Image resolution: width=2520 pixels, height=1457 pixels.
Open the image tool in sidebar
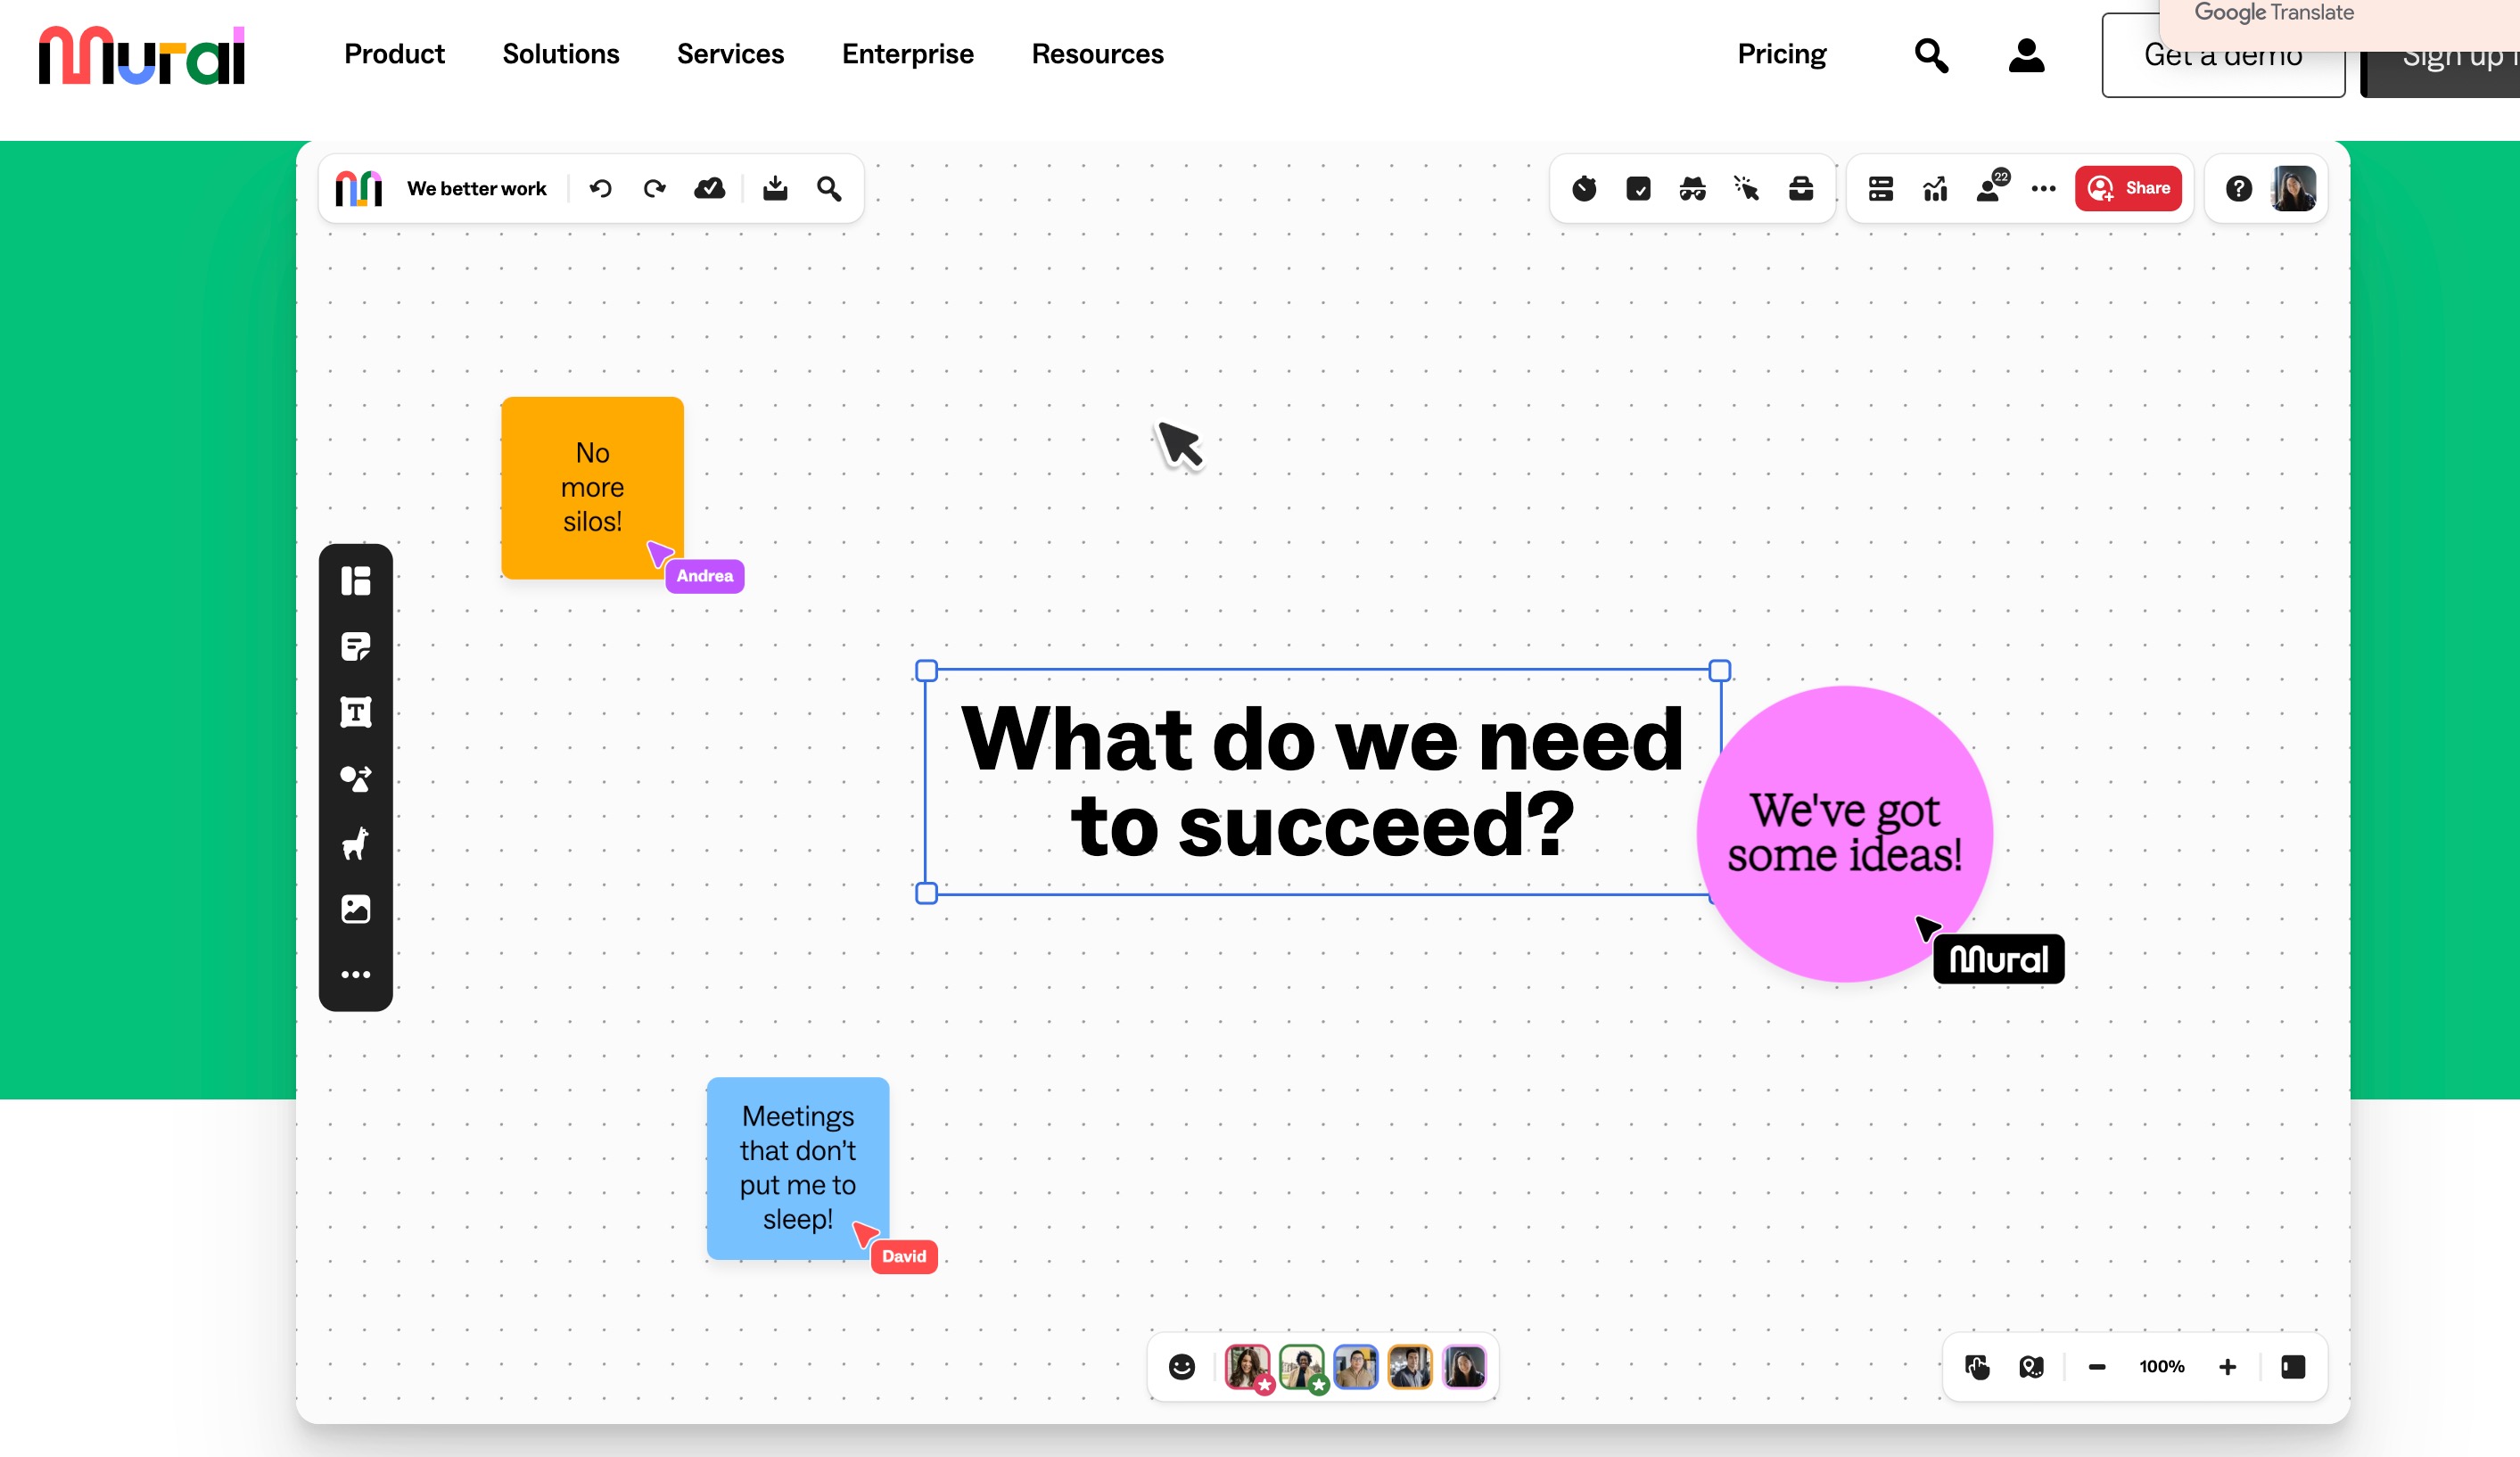(355, 909)
